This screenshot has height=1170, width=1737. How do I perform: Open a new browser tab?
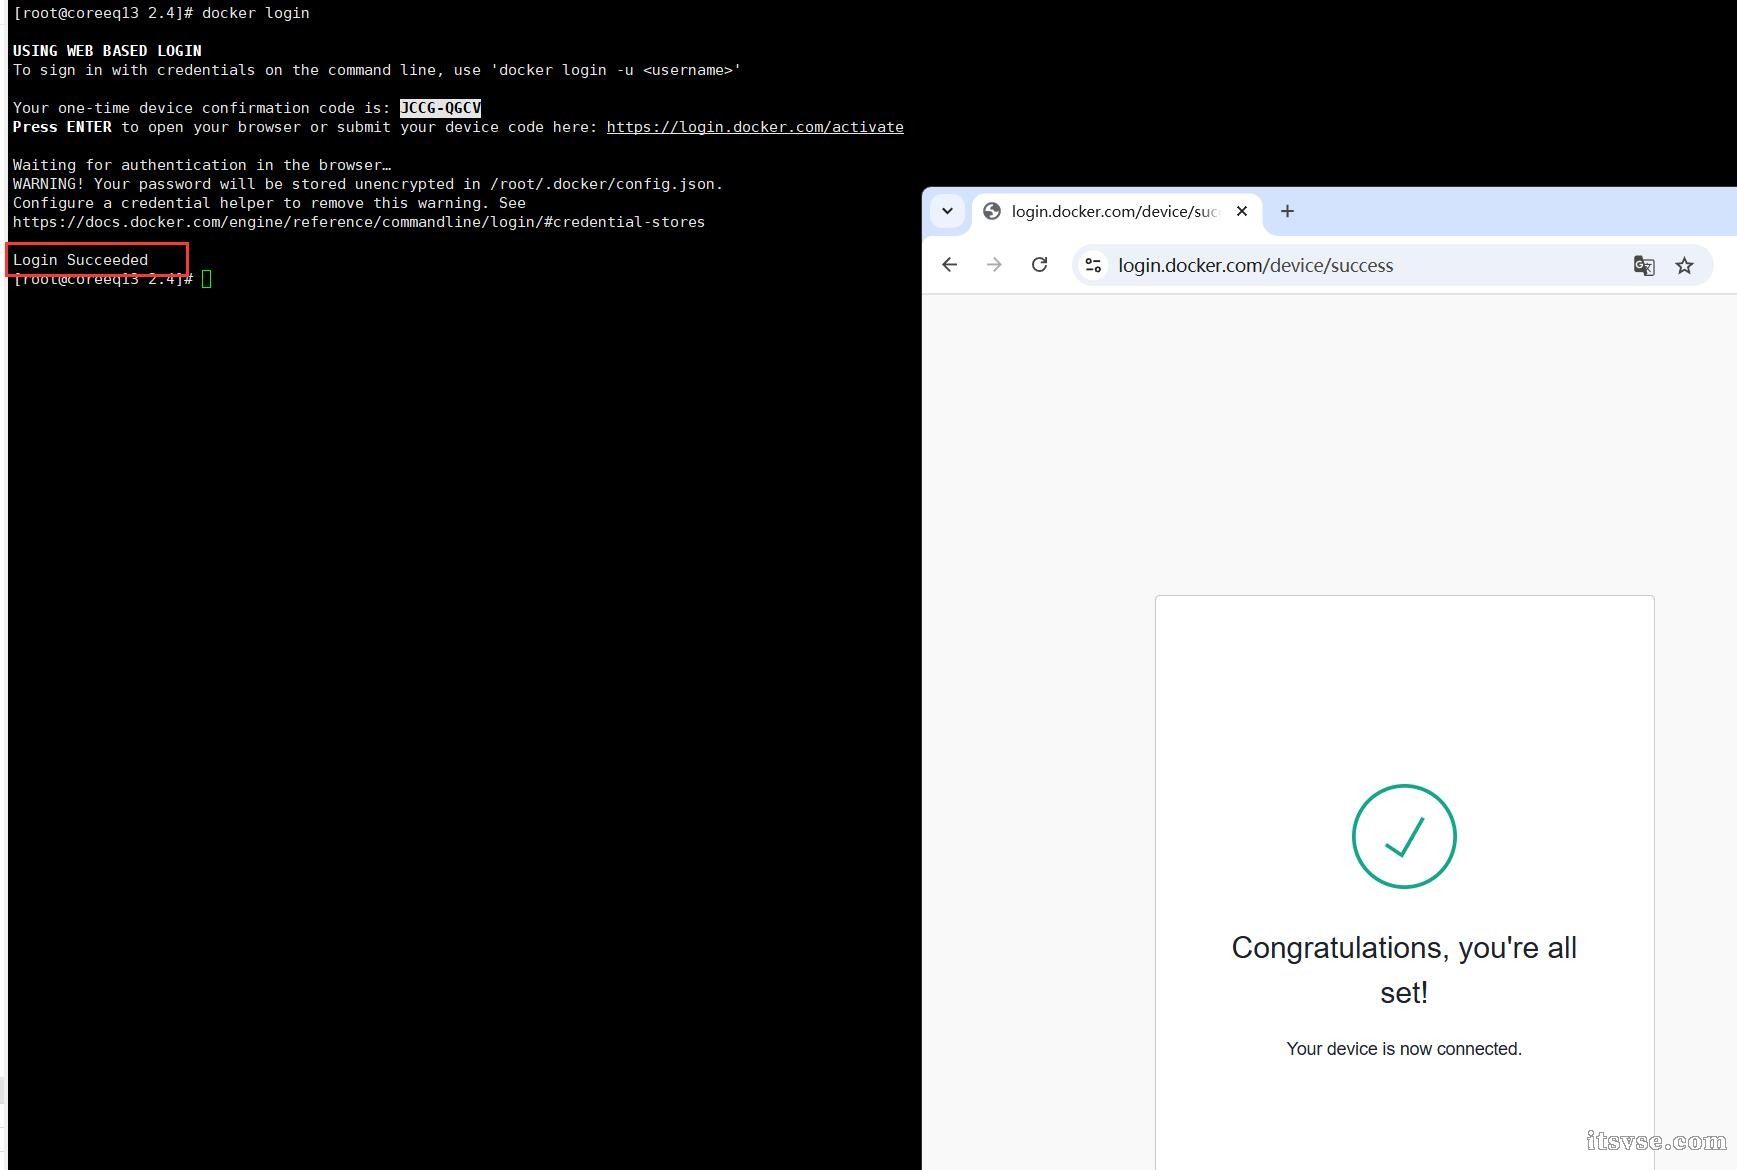tap(1287, 211)
